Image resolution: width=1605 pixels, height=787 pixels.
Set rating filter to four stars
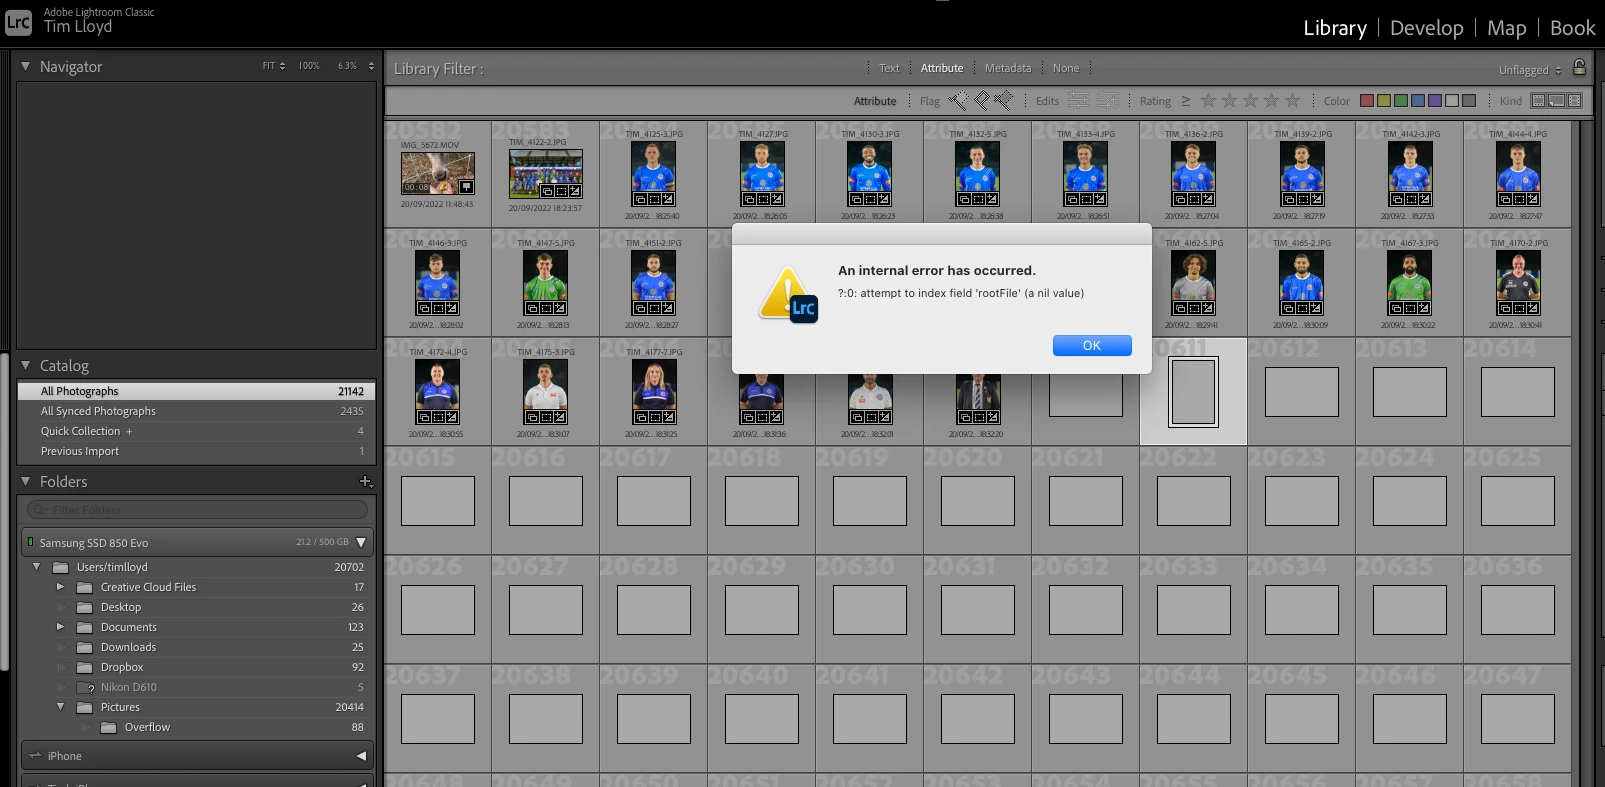click(1271, 100)
